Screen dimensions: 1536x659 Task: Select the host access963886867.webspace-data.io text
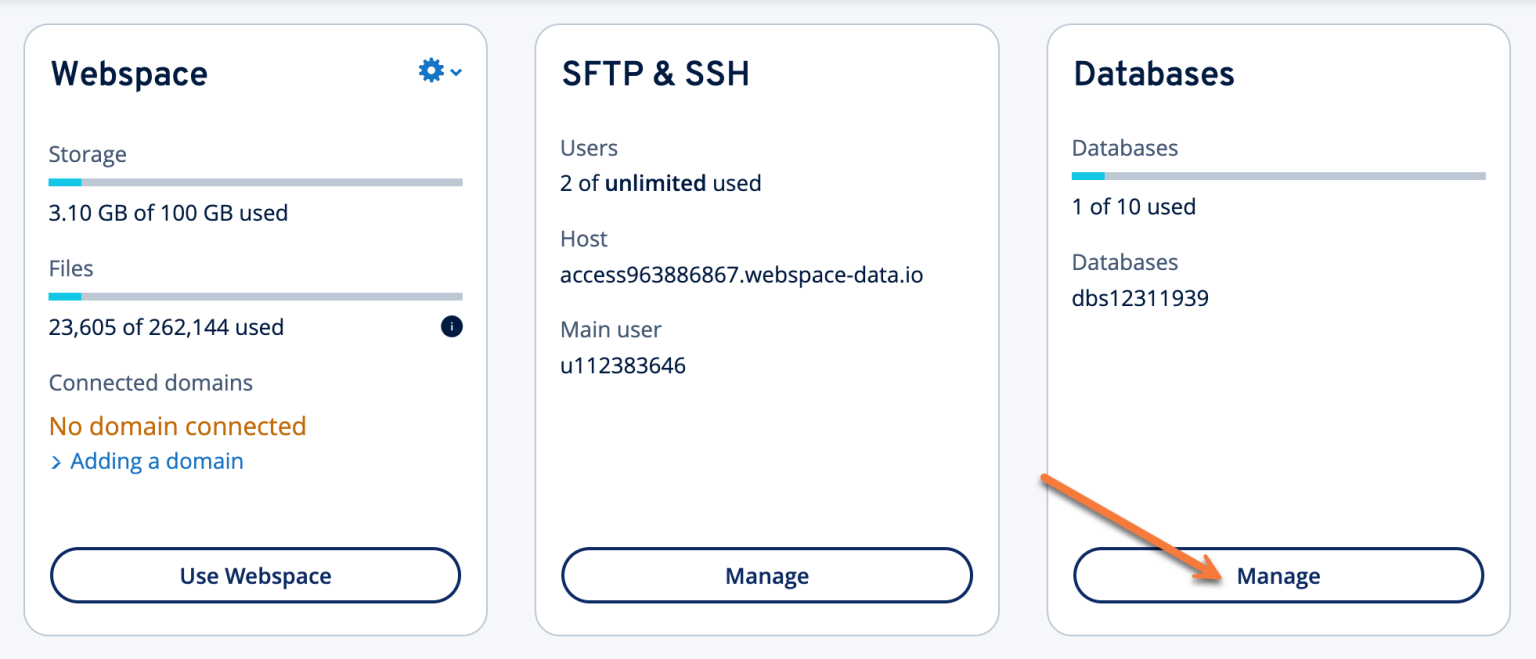click(742, 275)
